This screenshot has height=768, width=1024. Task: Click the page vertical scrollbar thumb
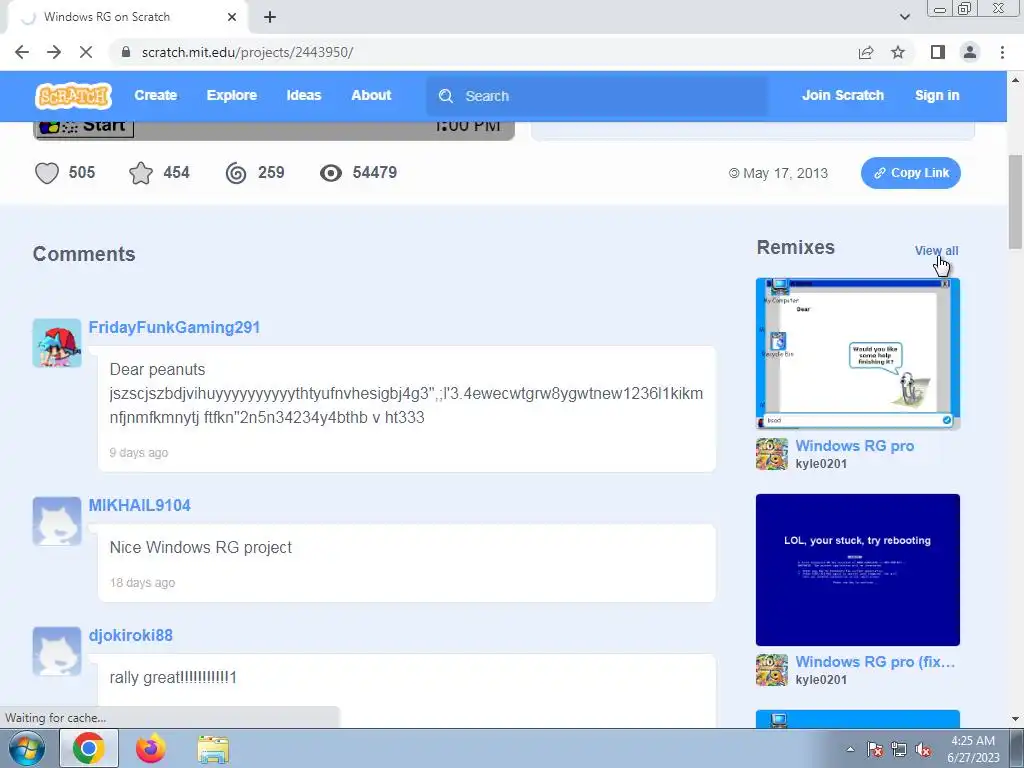[x=1016, y=201]
